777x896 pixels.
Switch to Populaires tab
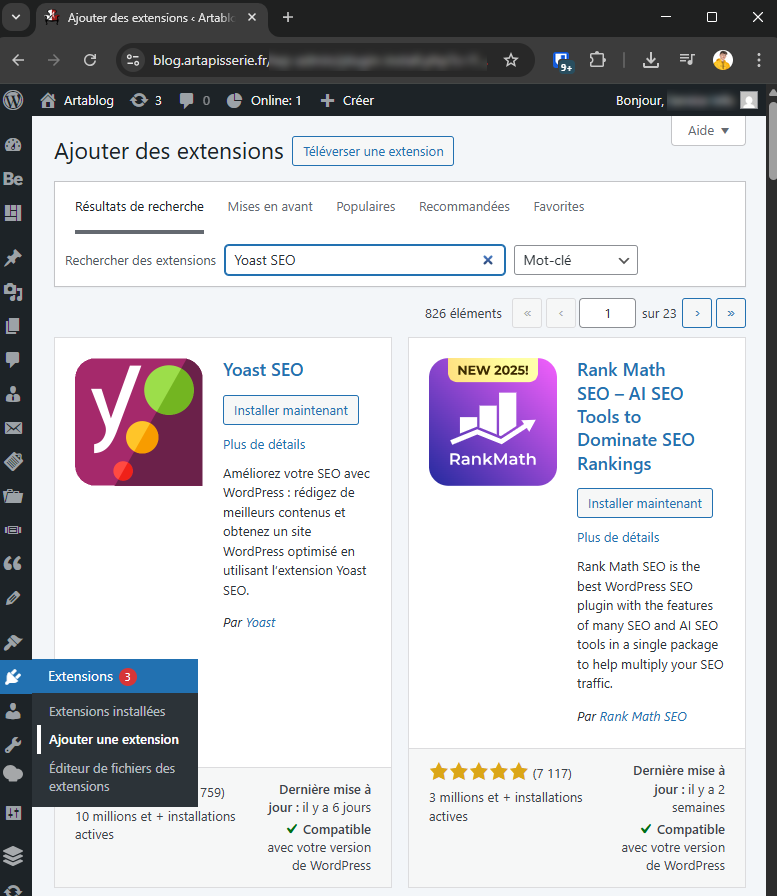tap(366, 206)
